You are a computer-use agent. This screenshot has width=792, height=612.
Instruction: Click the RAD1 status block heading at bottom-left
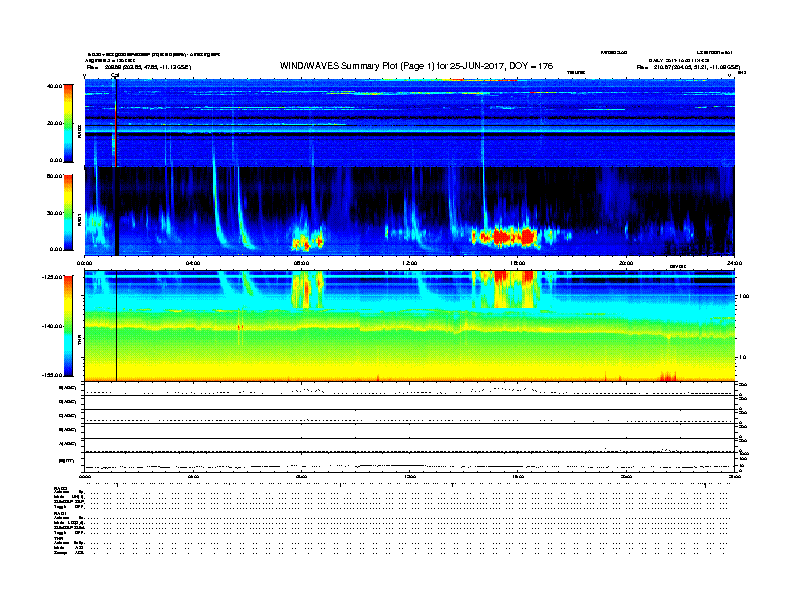tap(60, 513)
